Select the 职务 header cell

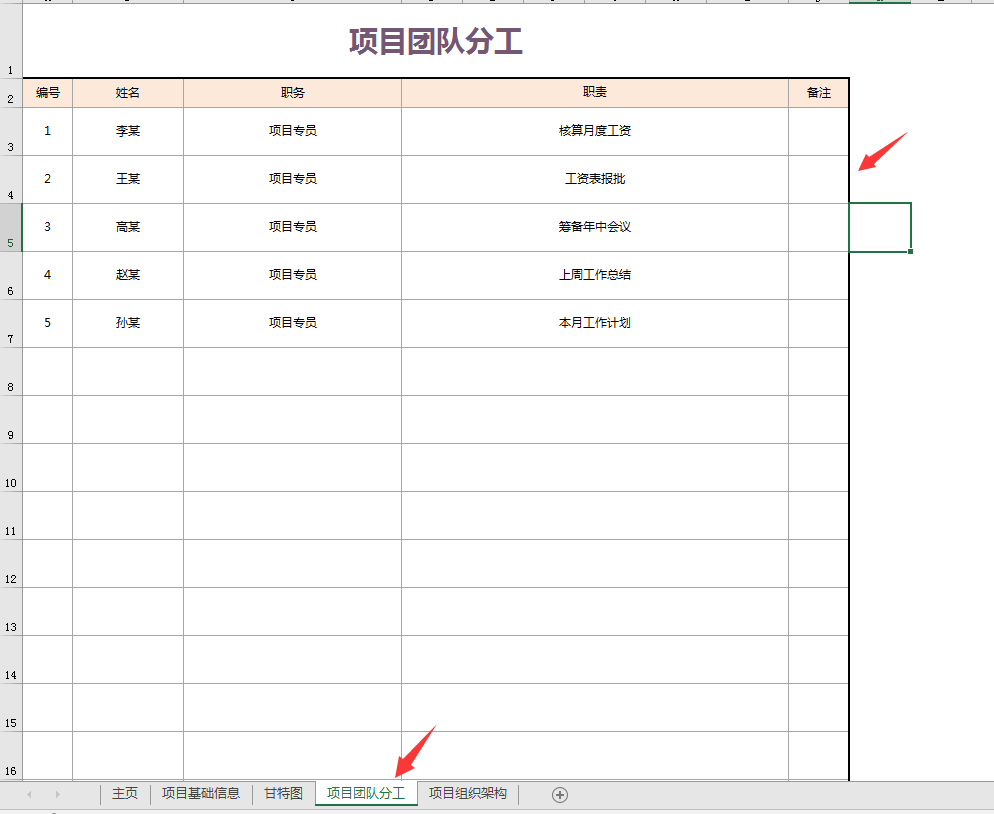pos(291,92)
